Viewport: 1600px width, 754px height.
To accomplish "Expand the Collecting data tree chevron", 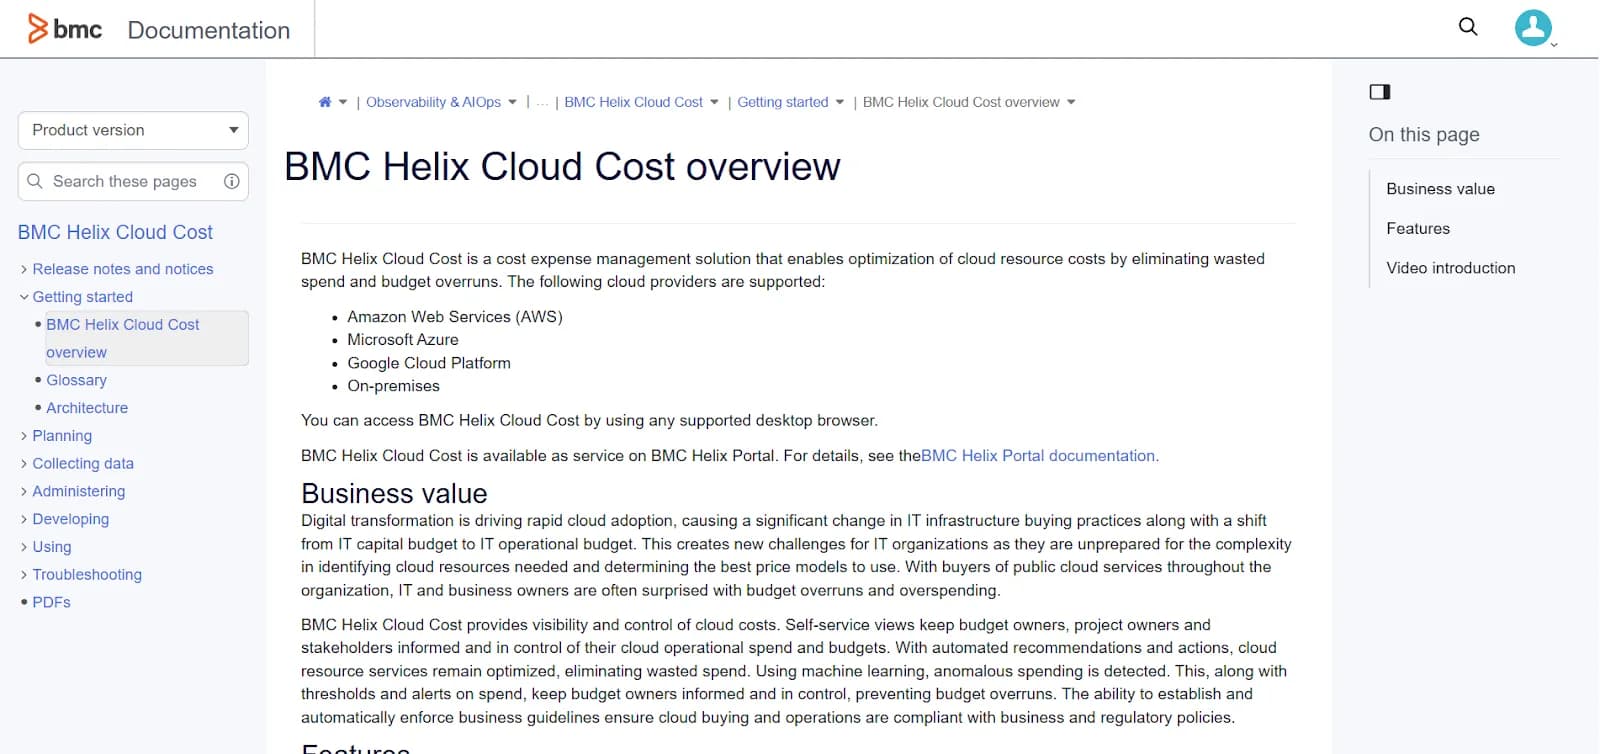I will [x=24, y=464].
